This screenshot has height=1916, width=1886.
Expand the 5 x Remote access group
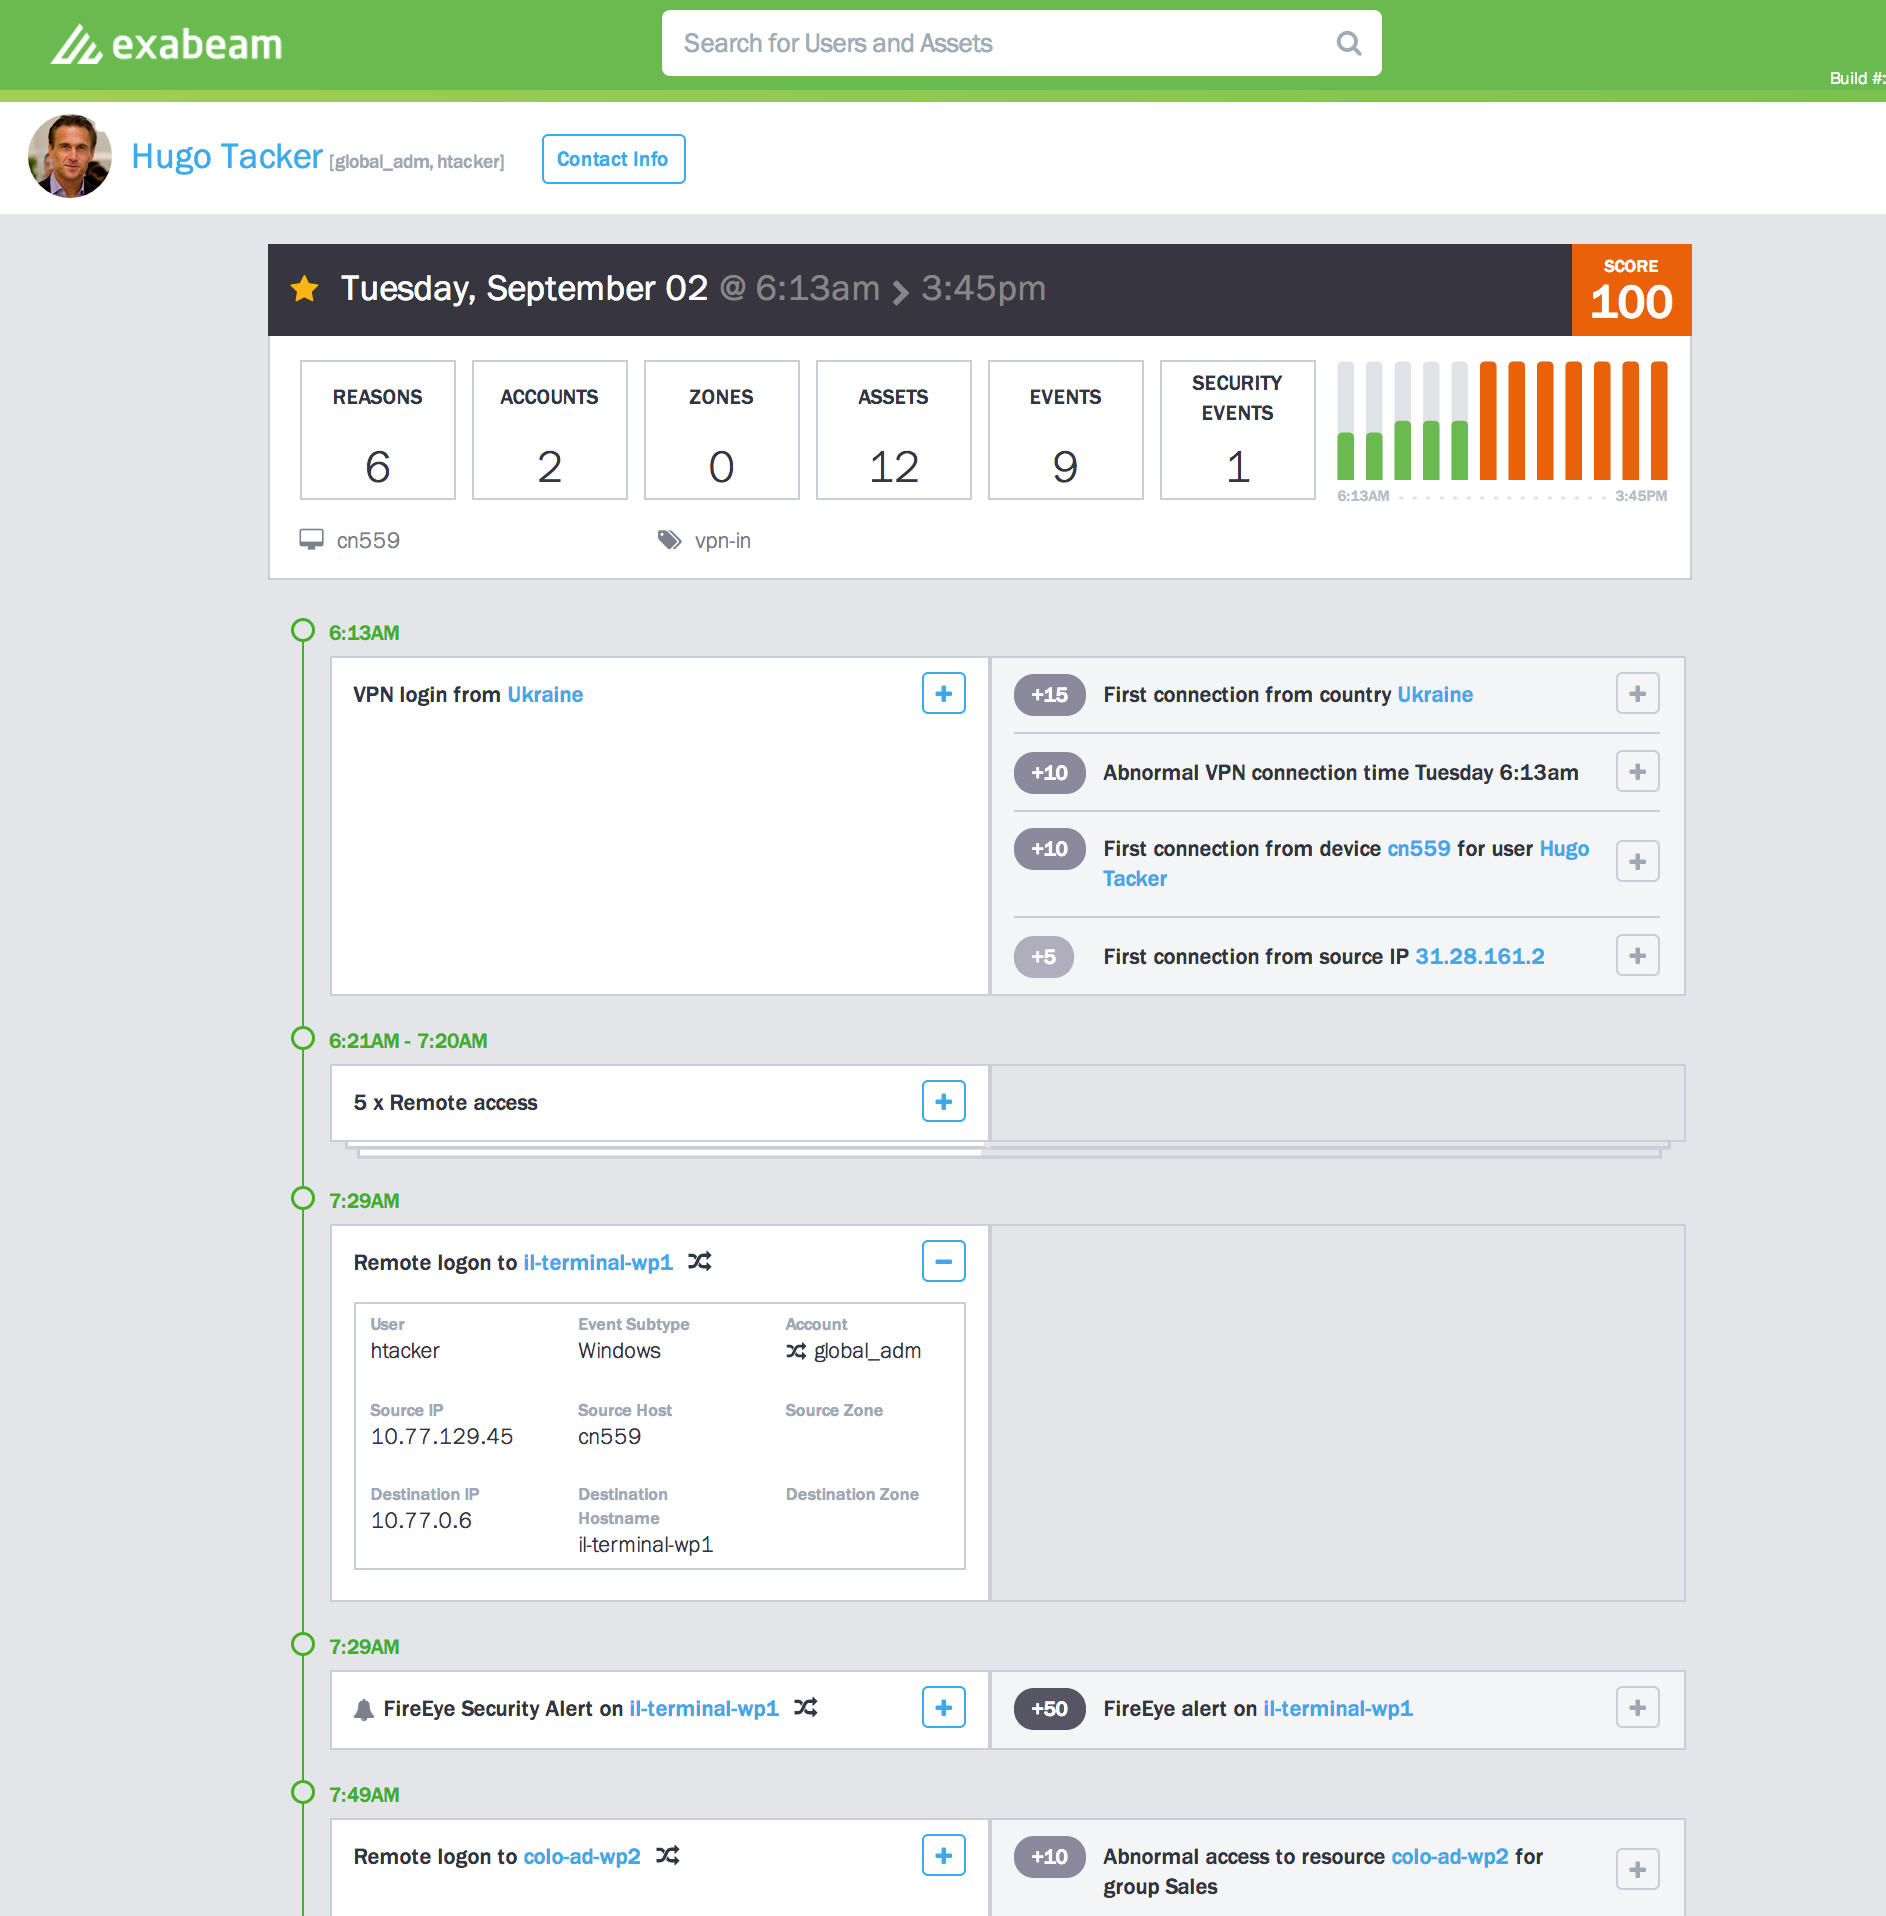coord(943,1102)
